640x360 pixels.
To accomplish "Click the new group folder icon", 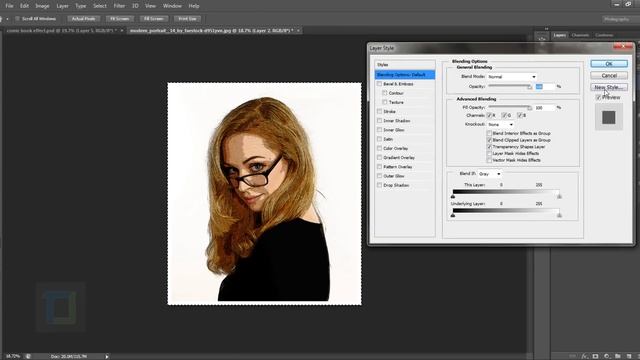I will coord(618,356).
